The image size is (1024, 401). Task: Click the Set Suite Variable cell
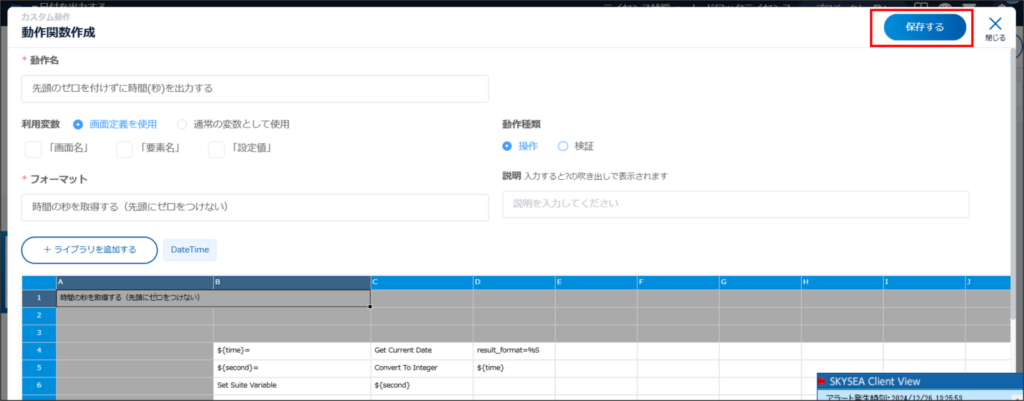click(291, 384)
